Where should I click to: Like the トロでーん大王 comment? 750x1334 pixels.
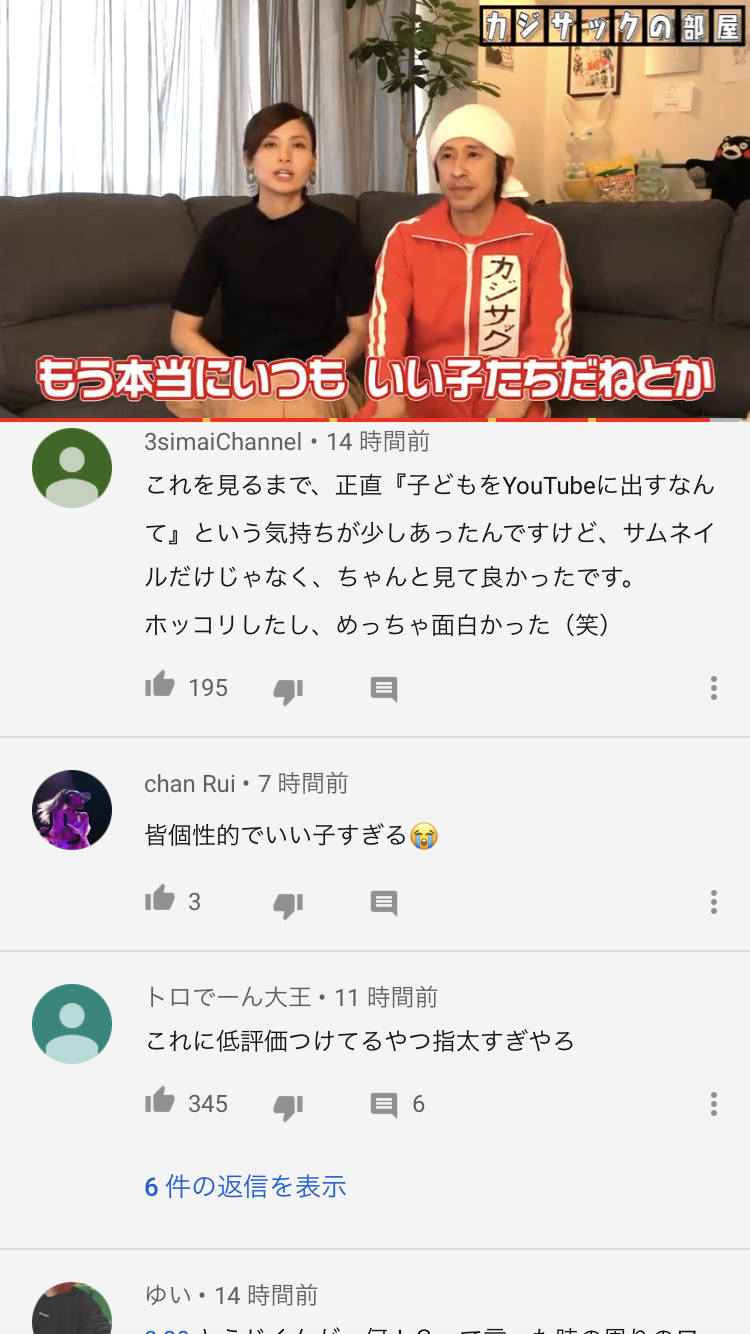160,1102
